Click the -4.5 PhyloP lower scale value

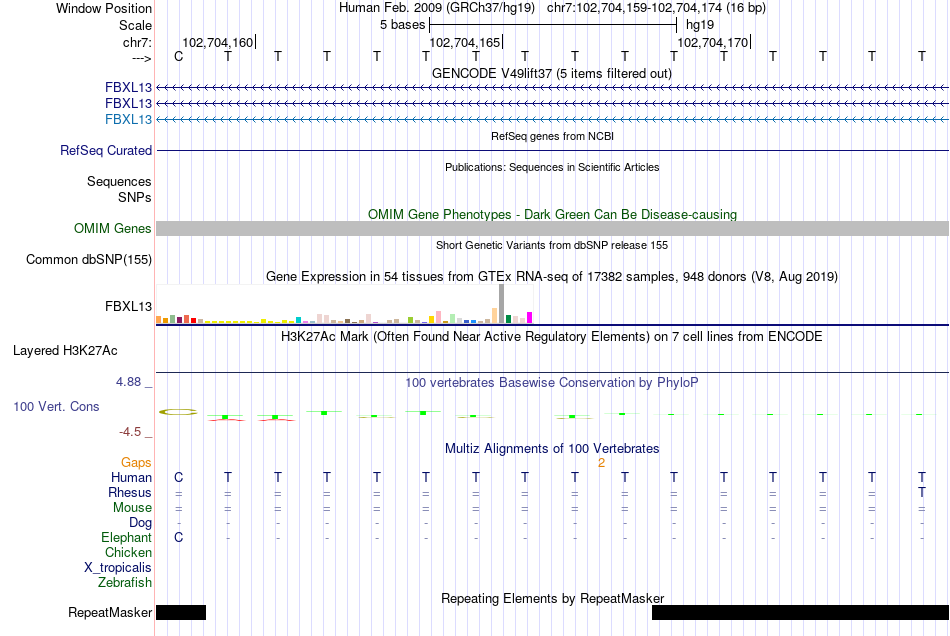tap(130, 432)
